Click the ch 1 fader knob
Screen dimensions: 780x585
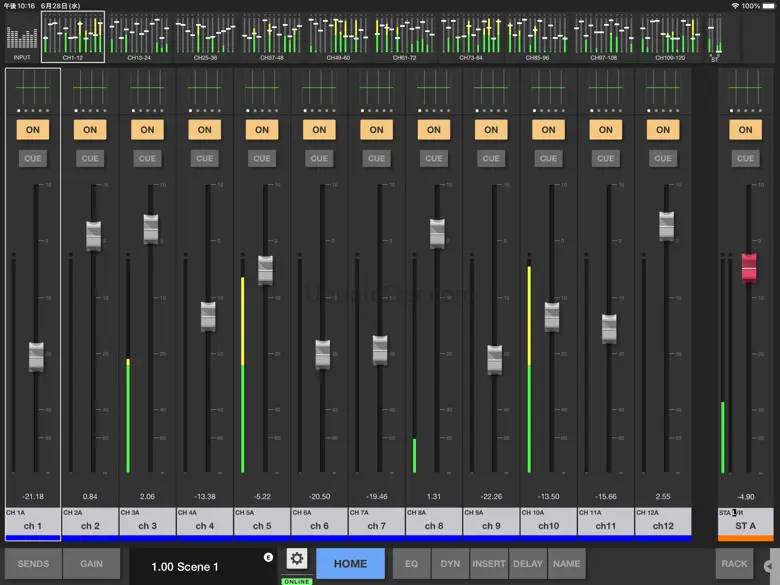(x=36, y=357)
